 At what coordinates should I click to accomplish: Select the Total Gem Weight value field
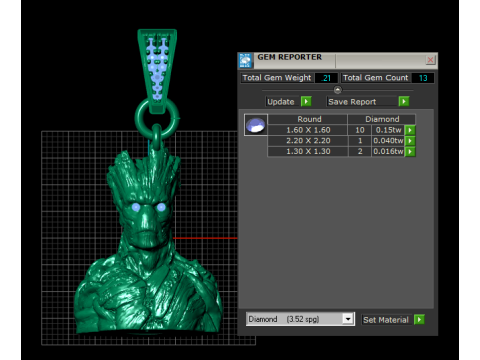(x=326, y=78)
